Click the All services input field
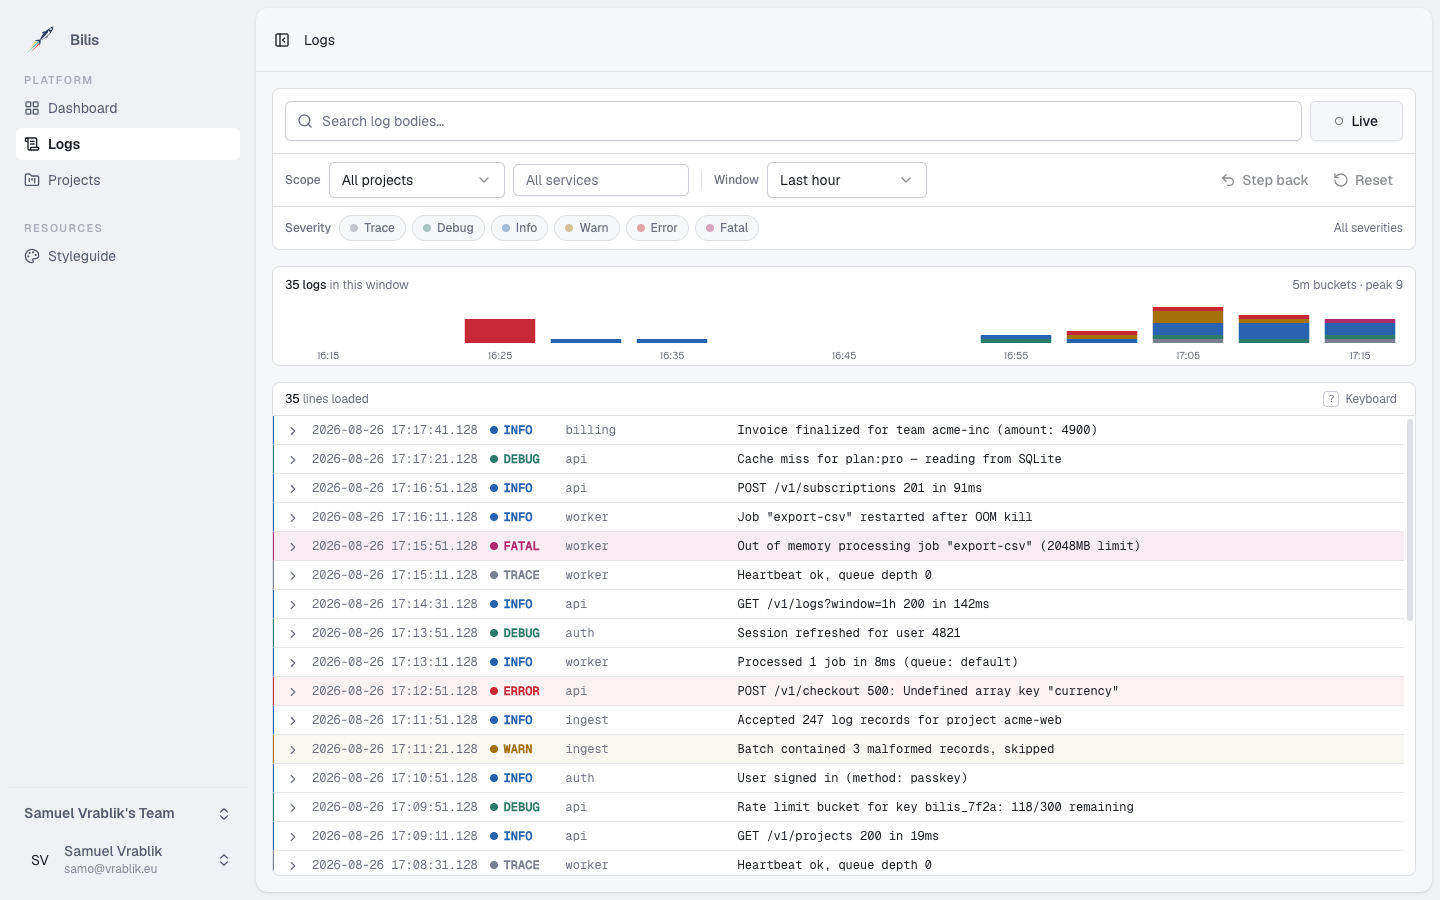Viewport: 1440px width, 900px height. point(601,180)
